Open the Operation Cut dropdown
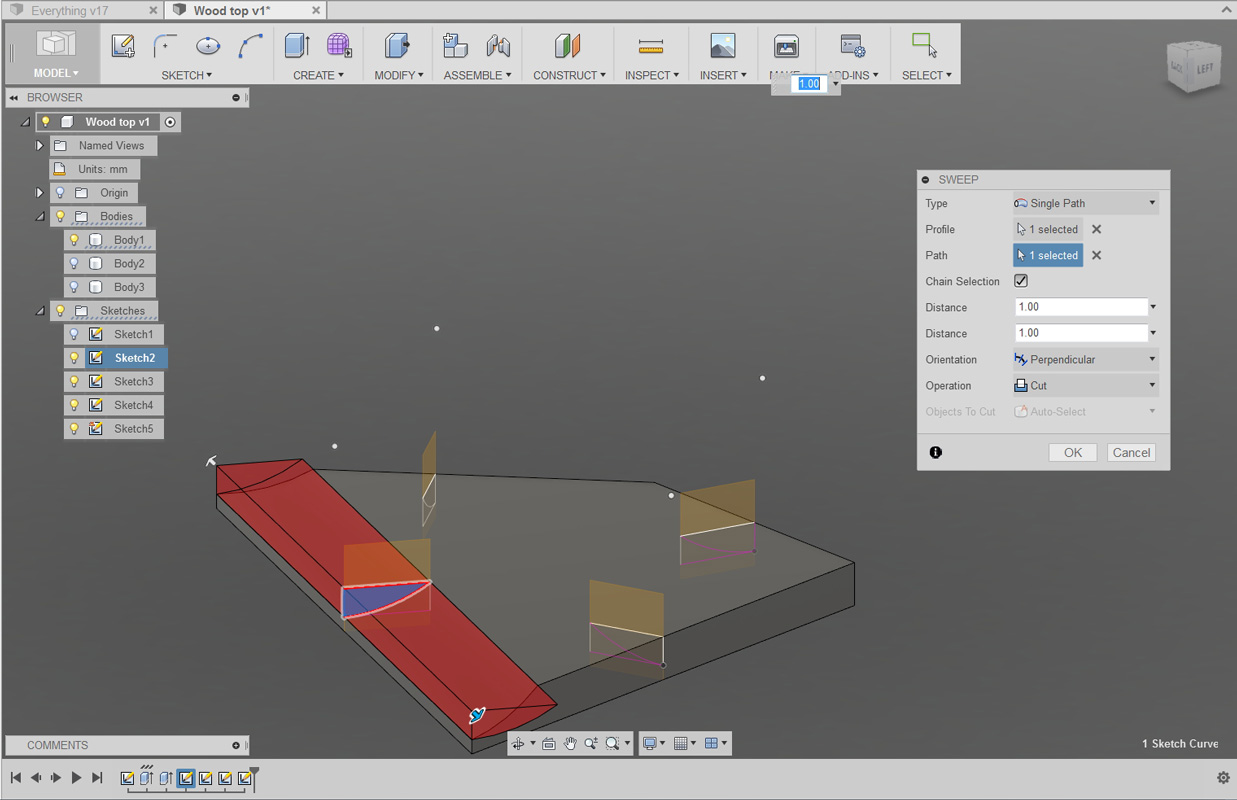The height and width of the screenshot is (800, 1237). (x=1086, y=385)
